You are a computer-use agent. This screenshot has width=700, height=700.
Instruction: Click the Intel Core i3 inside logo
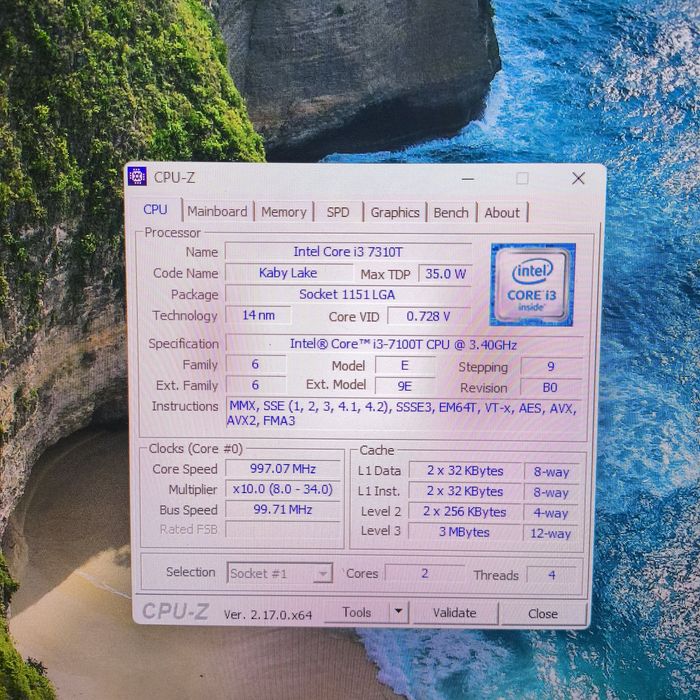coord(532,284)
